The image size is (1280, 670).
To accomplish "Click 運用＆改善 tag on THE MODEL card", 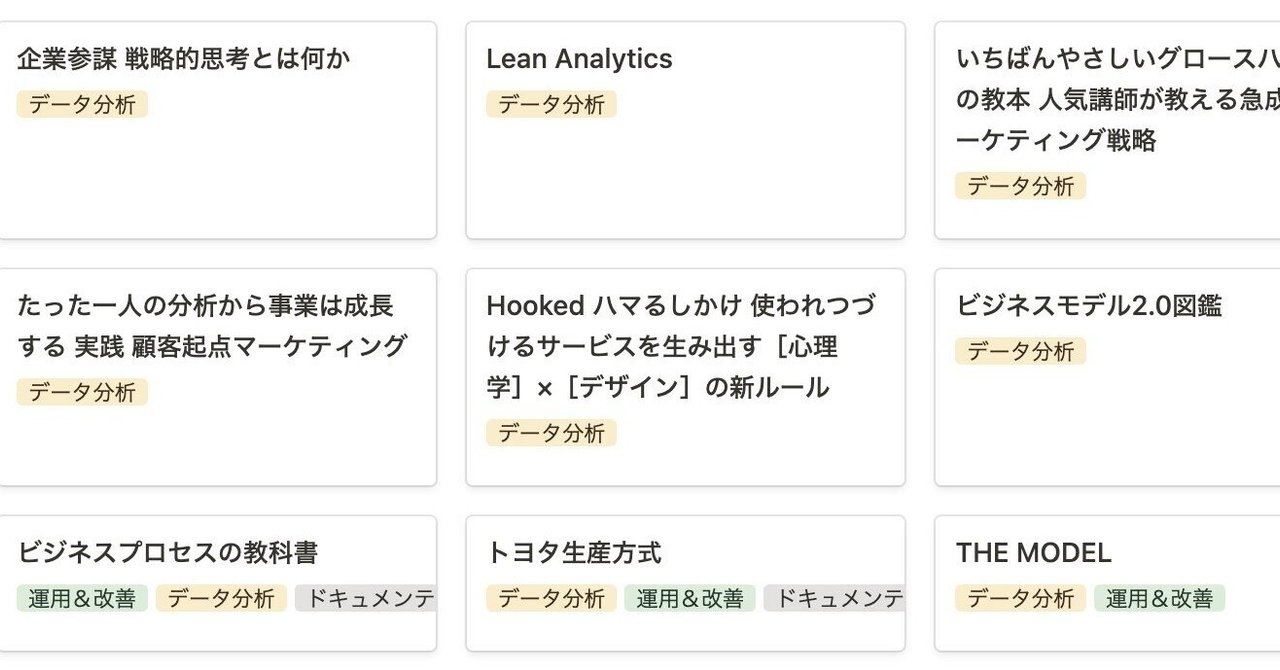I will coord(1159,599).
